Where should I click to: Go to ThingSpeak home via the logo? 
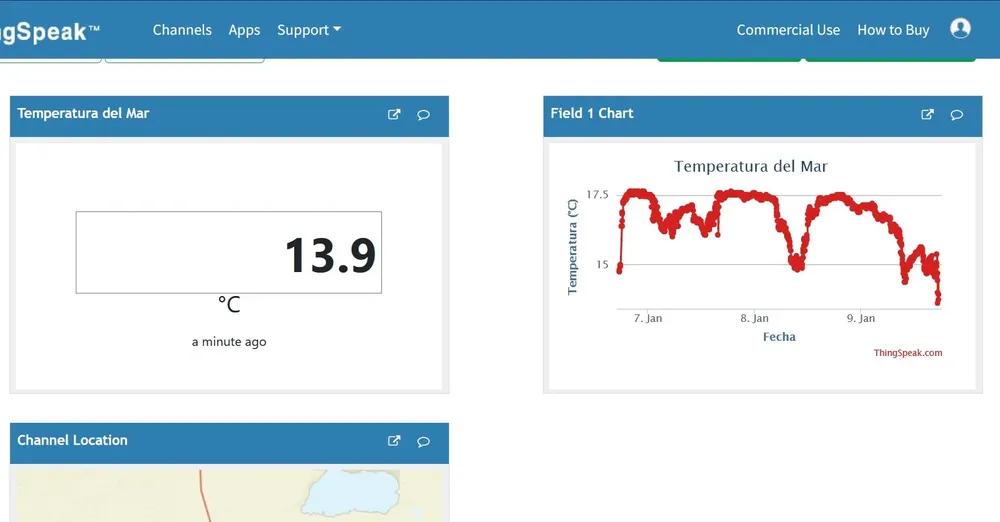coord(50,31)
